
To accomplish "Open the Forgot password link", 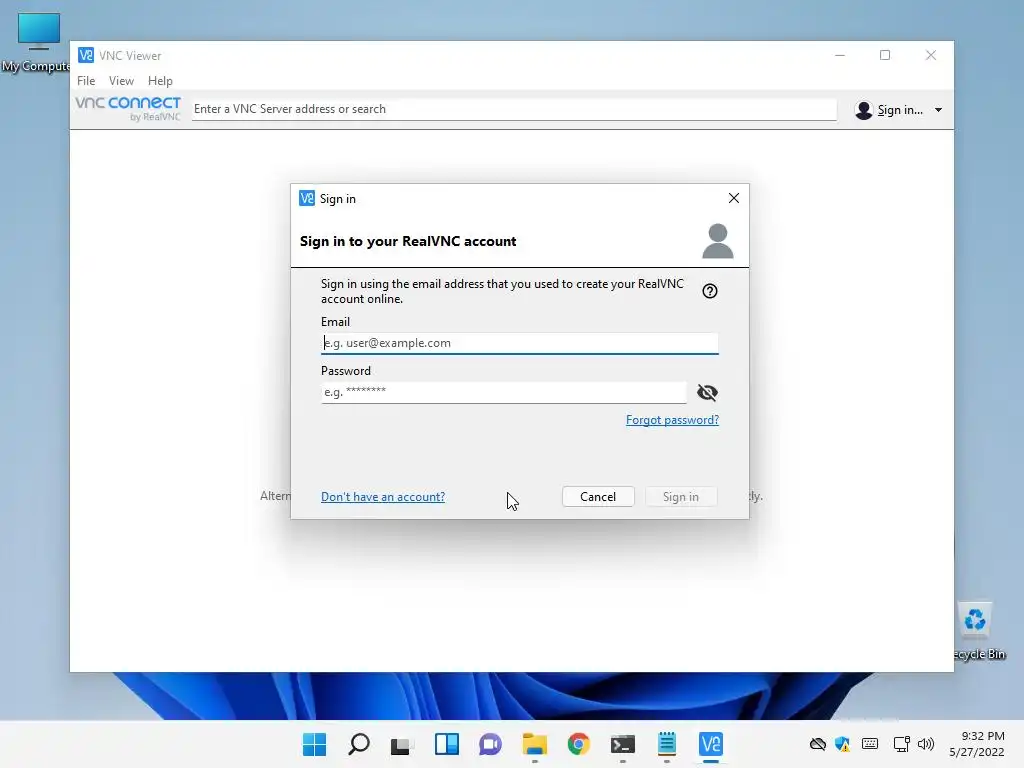I will pyautogui.click(x=672, y=420).
